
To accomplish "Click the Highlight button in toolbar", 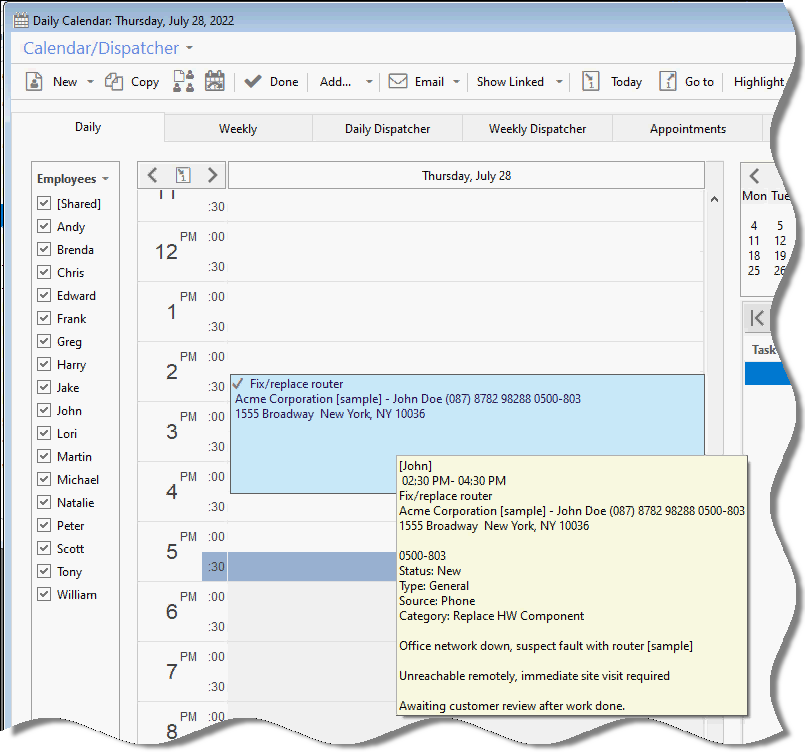I will [x=758, y=82].
